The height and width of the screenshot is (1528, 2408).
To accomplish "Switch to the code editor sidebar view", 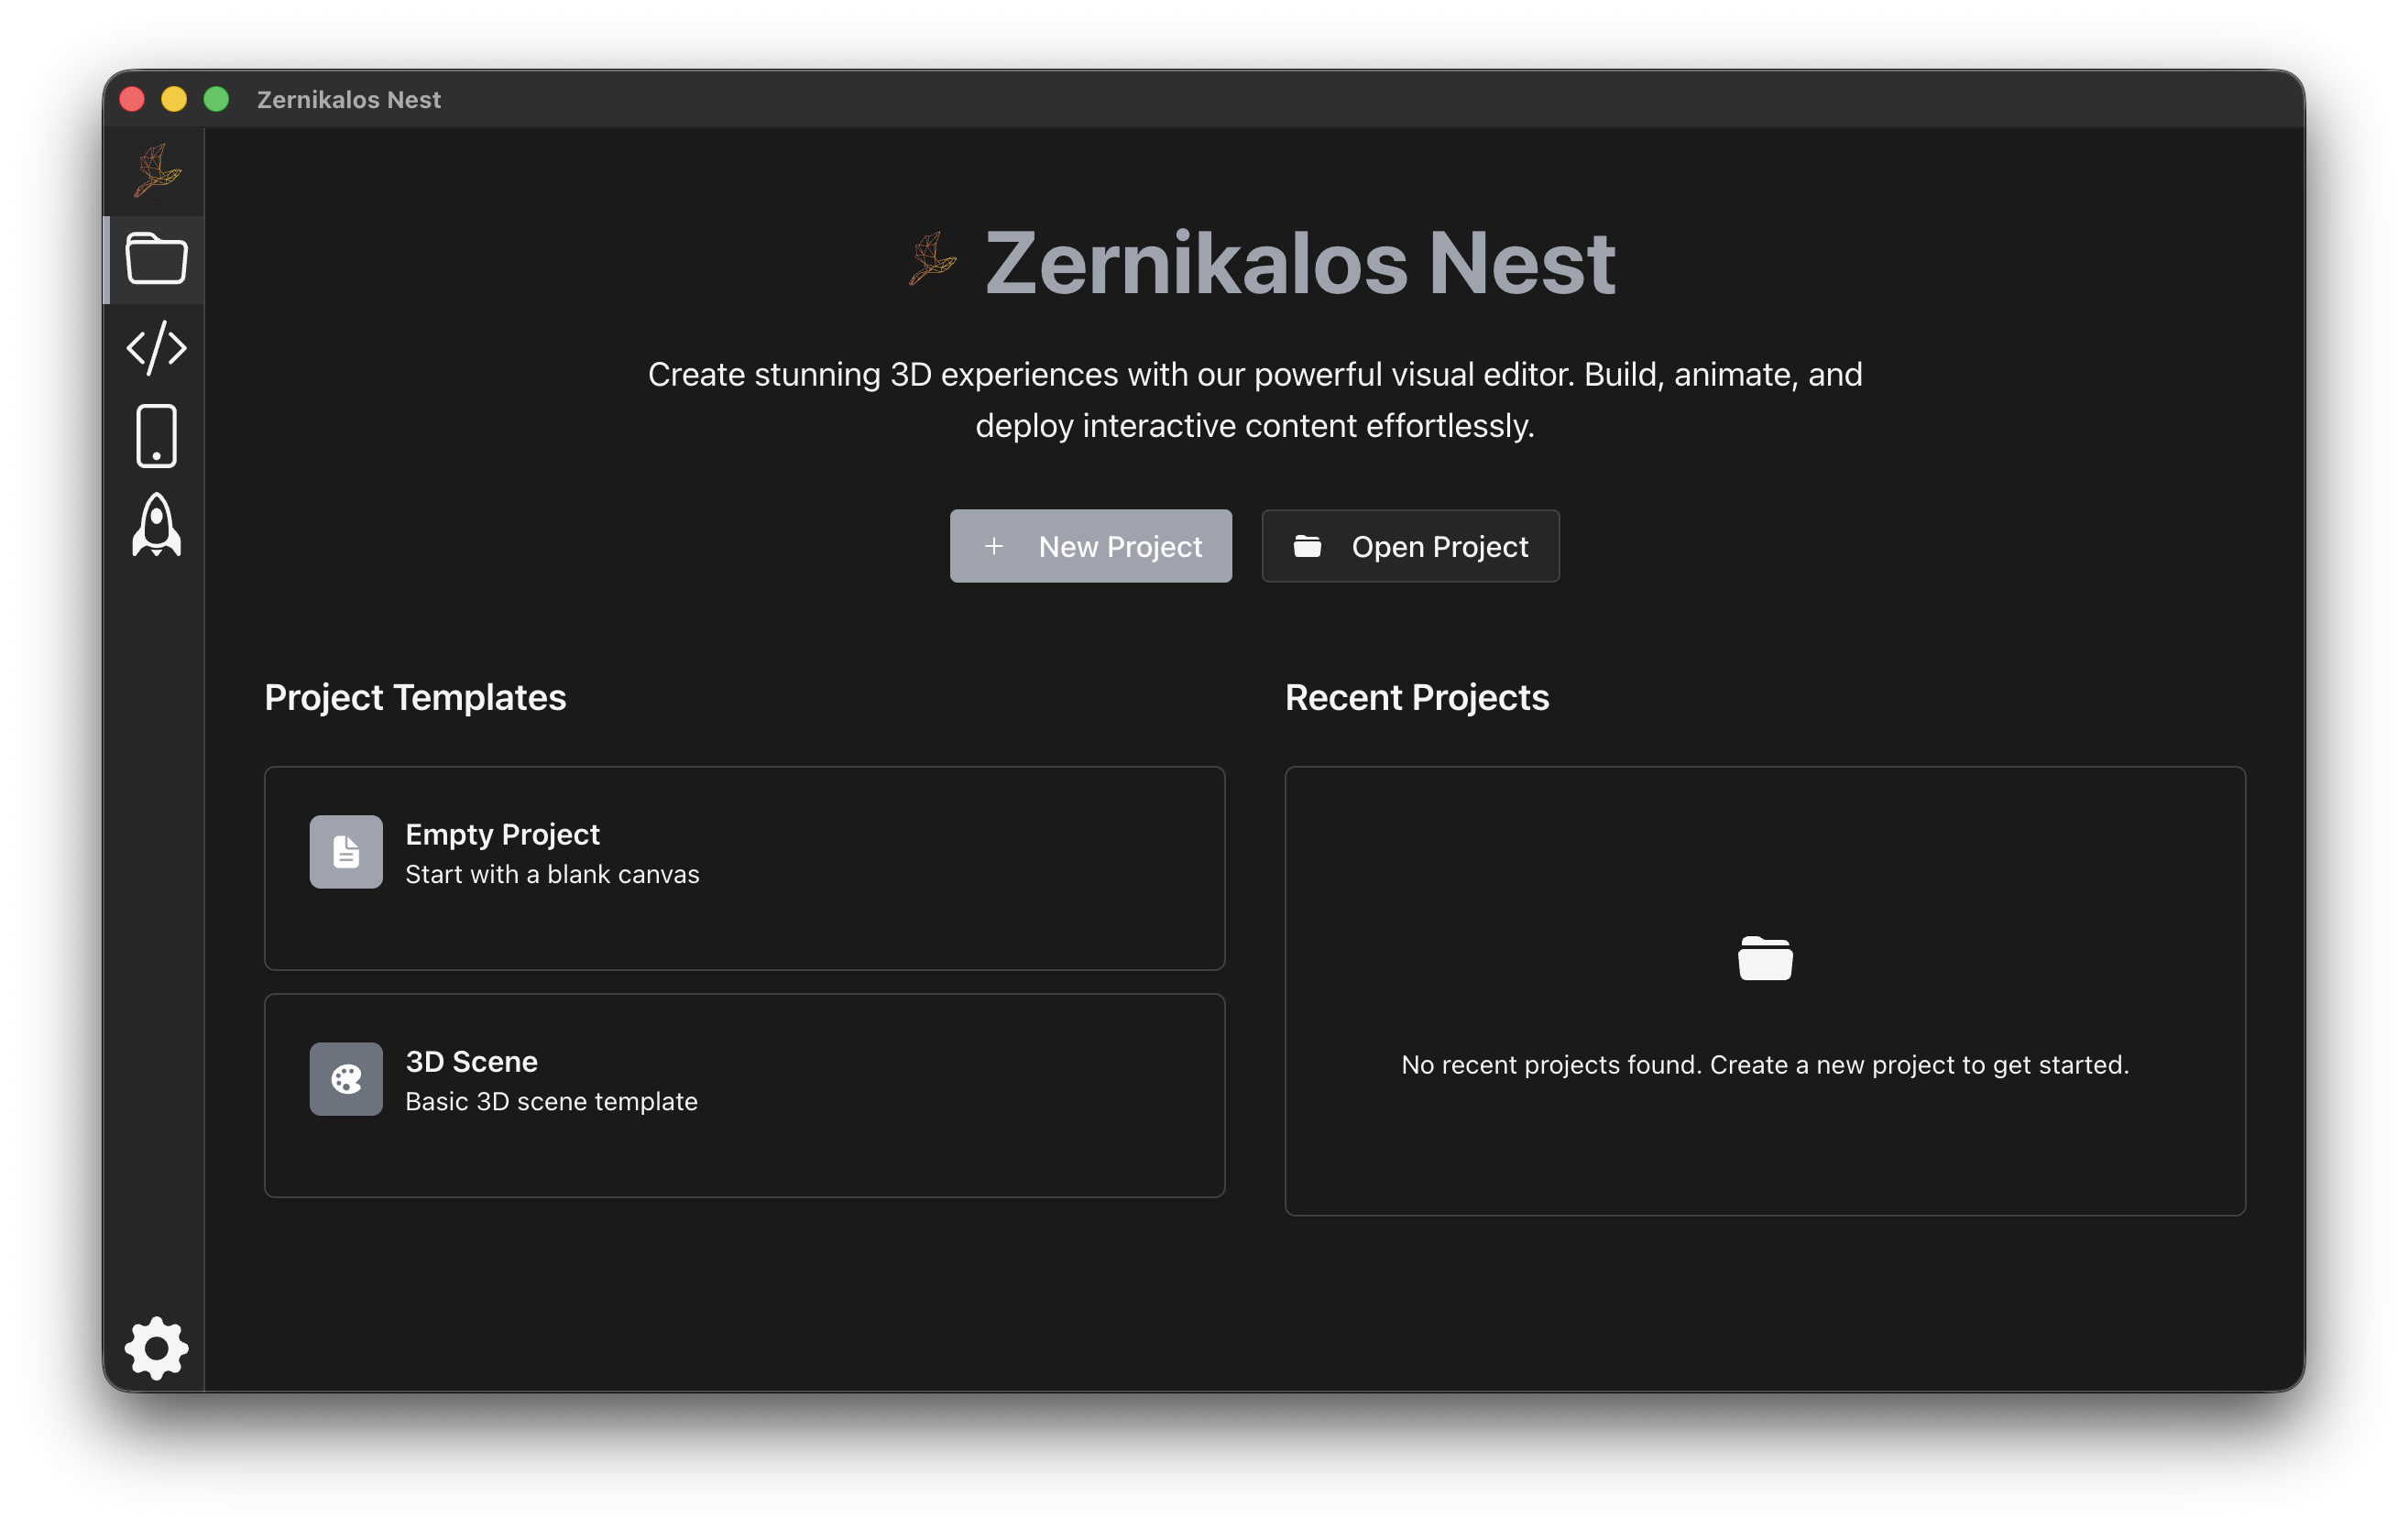I will pos(156,348).
